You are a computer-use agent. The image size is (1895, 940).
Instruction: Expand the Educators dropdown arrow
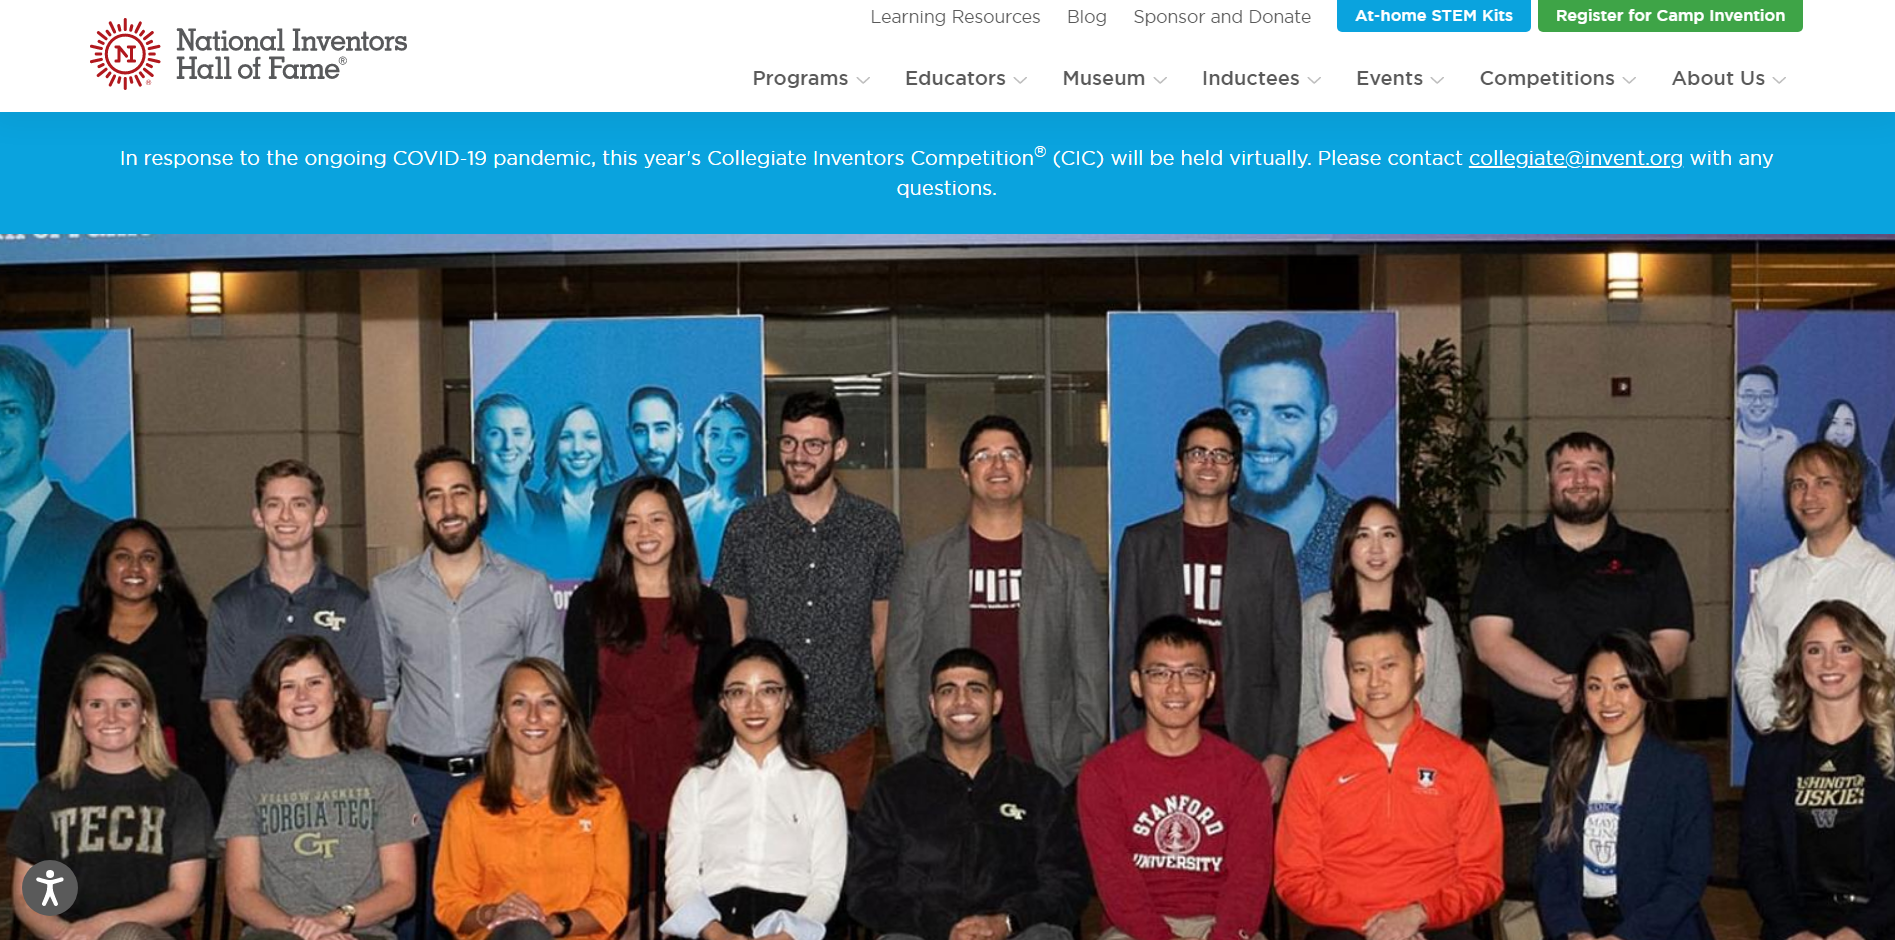[x=1020, y=80]
